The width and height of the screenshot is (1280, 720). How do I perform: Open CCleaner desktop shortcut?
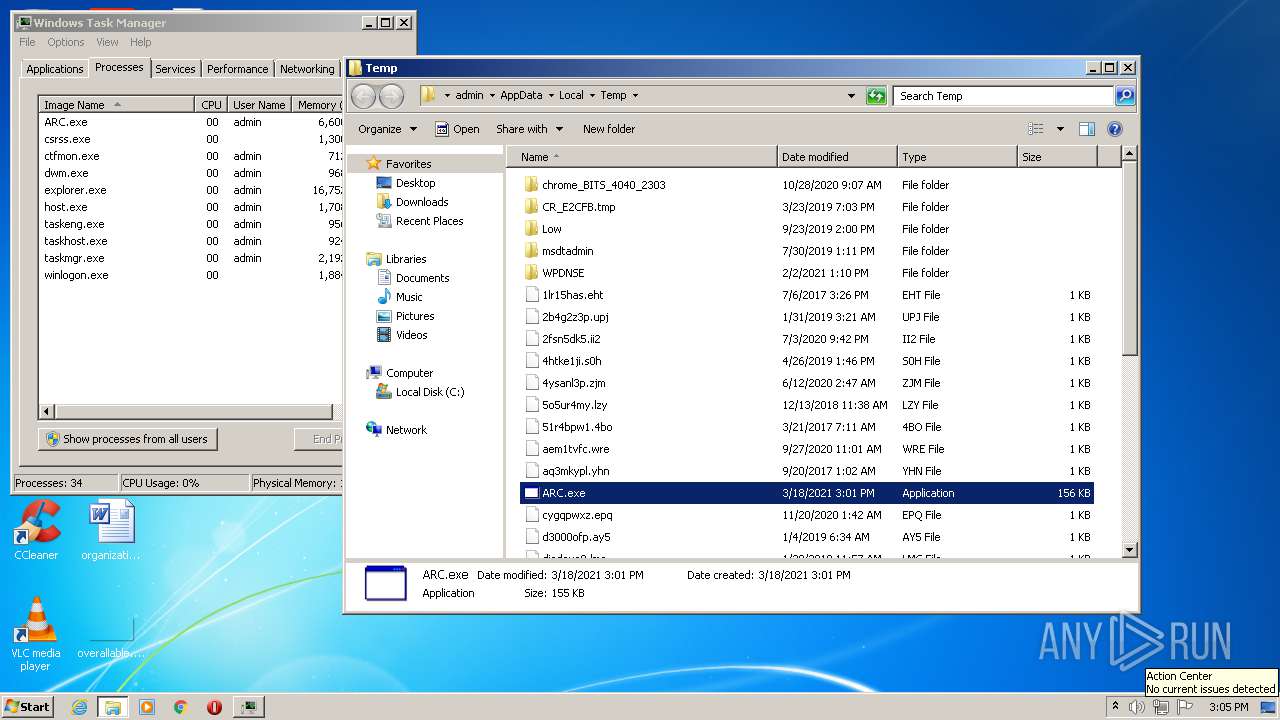(x=36, y=531)
